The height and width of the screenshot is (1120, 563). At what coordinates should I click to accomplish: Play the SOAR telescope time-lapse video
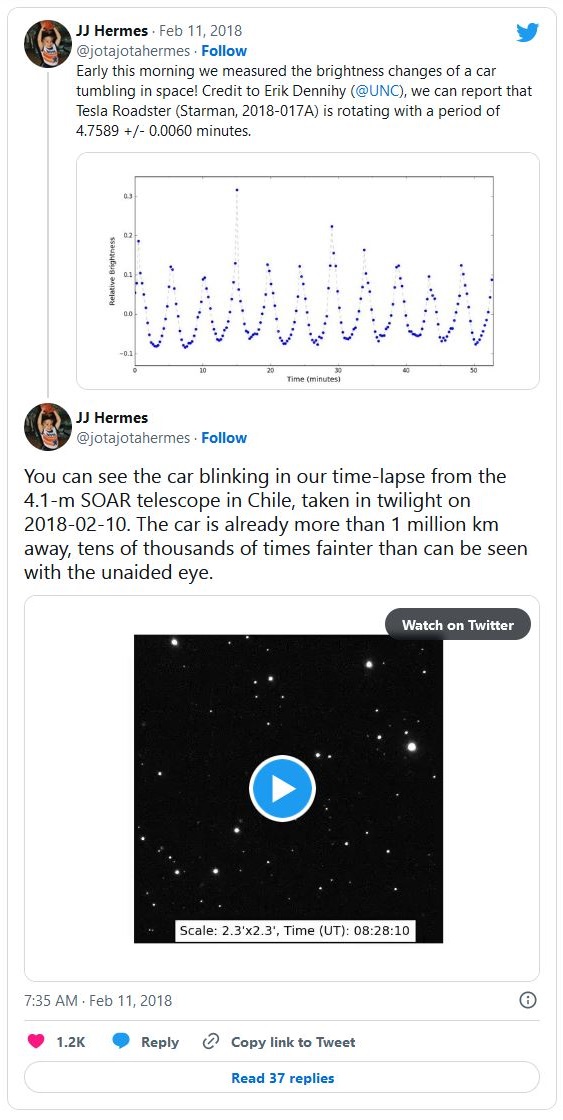click(x=282, y=789)
